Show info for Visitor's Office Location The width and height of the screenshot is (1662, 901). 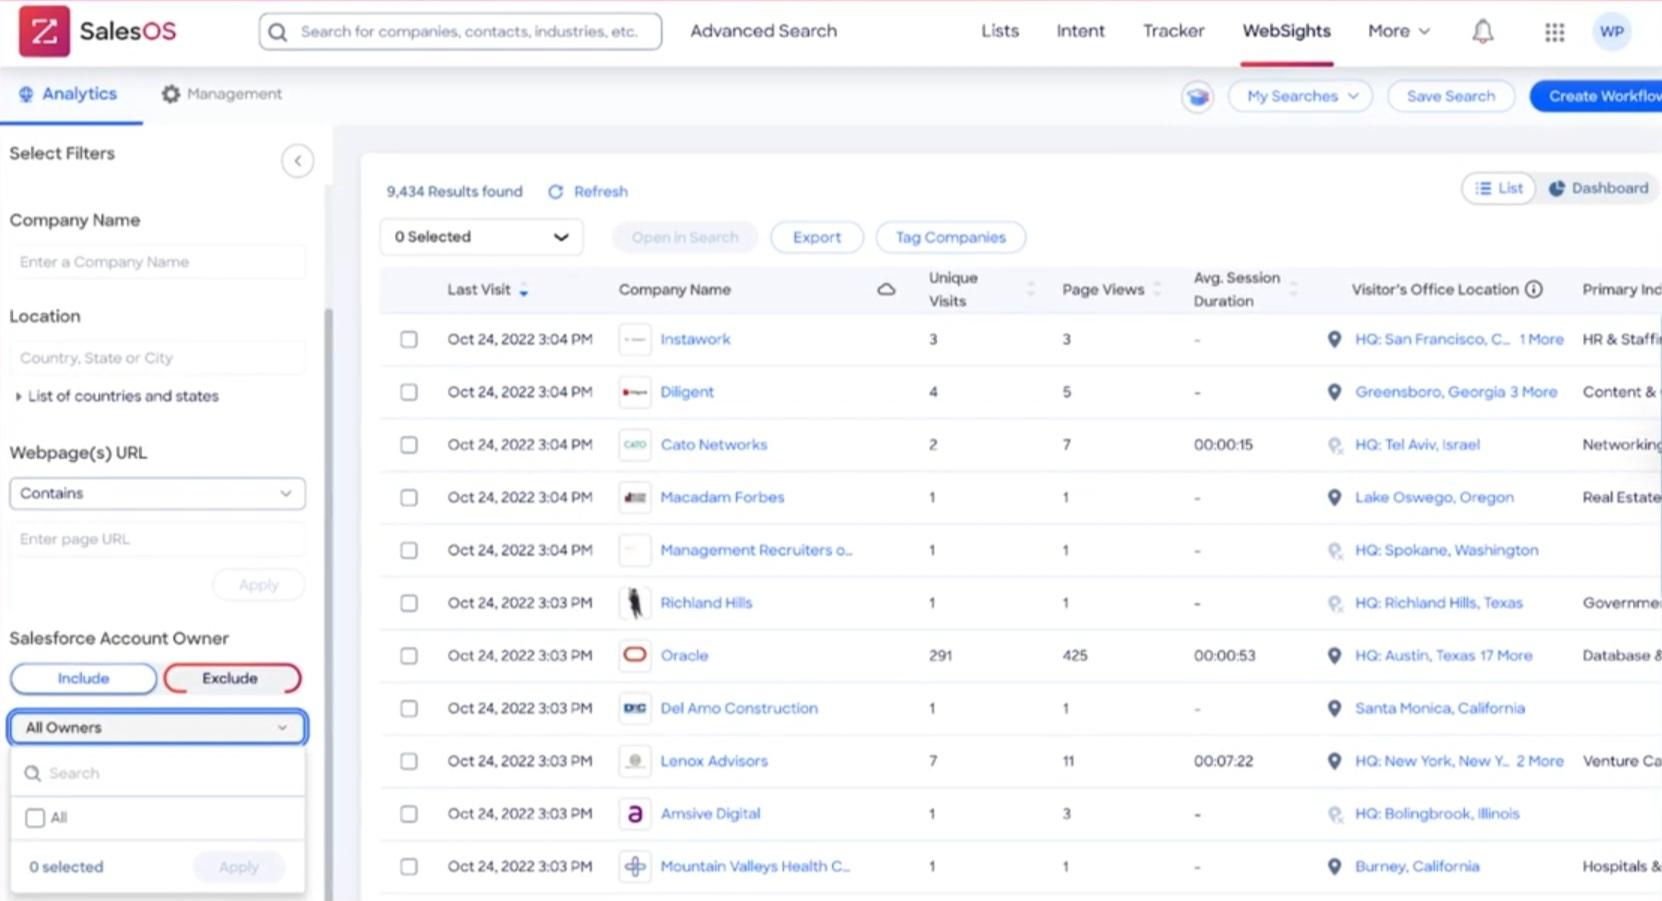[1534, 289]
